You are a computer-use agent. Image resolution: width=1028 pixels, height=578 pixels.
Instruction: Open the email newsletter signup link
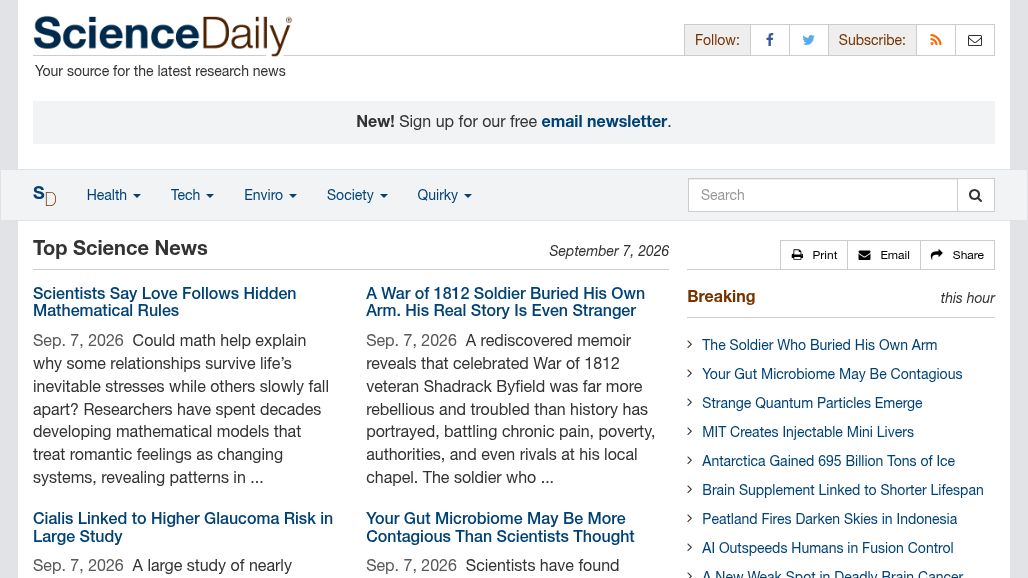[x=604, y=121]
